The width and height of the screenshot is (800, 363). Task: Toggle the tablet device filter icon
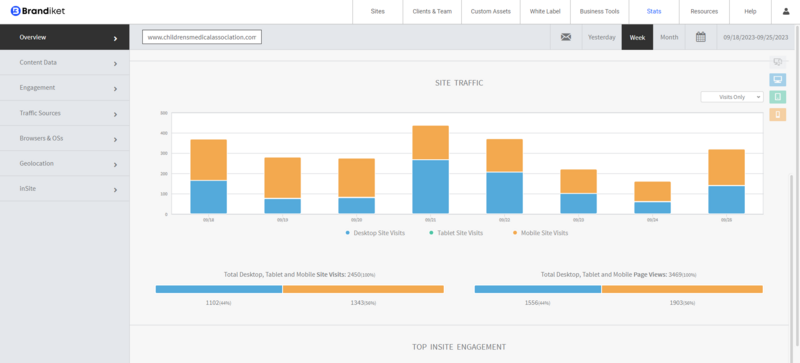(x=778, y=97)
